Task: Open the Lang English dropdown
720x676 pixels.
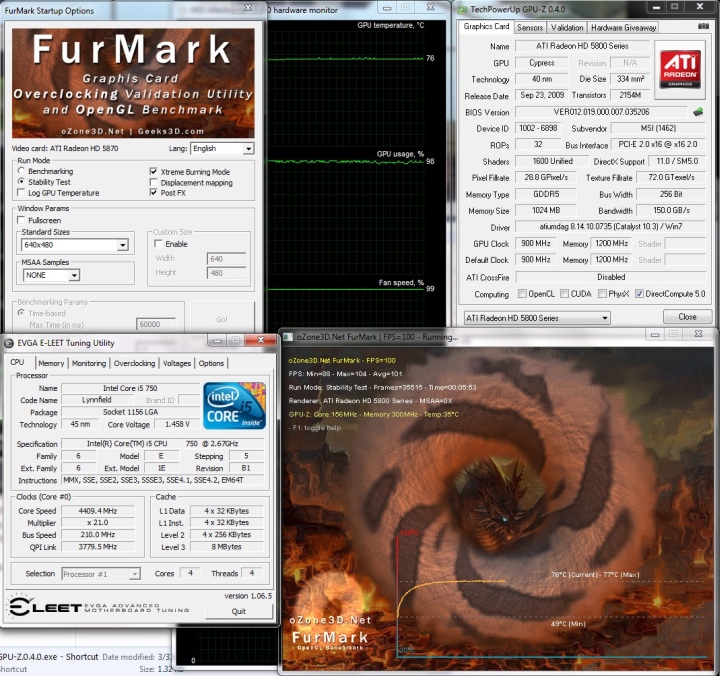Action: tap(222, 148)
